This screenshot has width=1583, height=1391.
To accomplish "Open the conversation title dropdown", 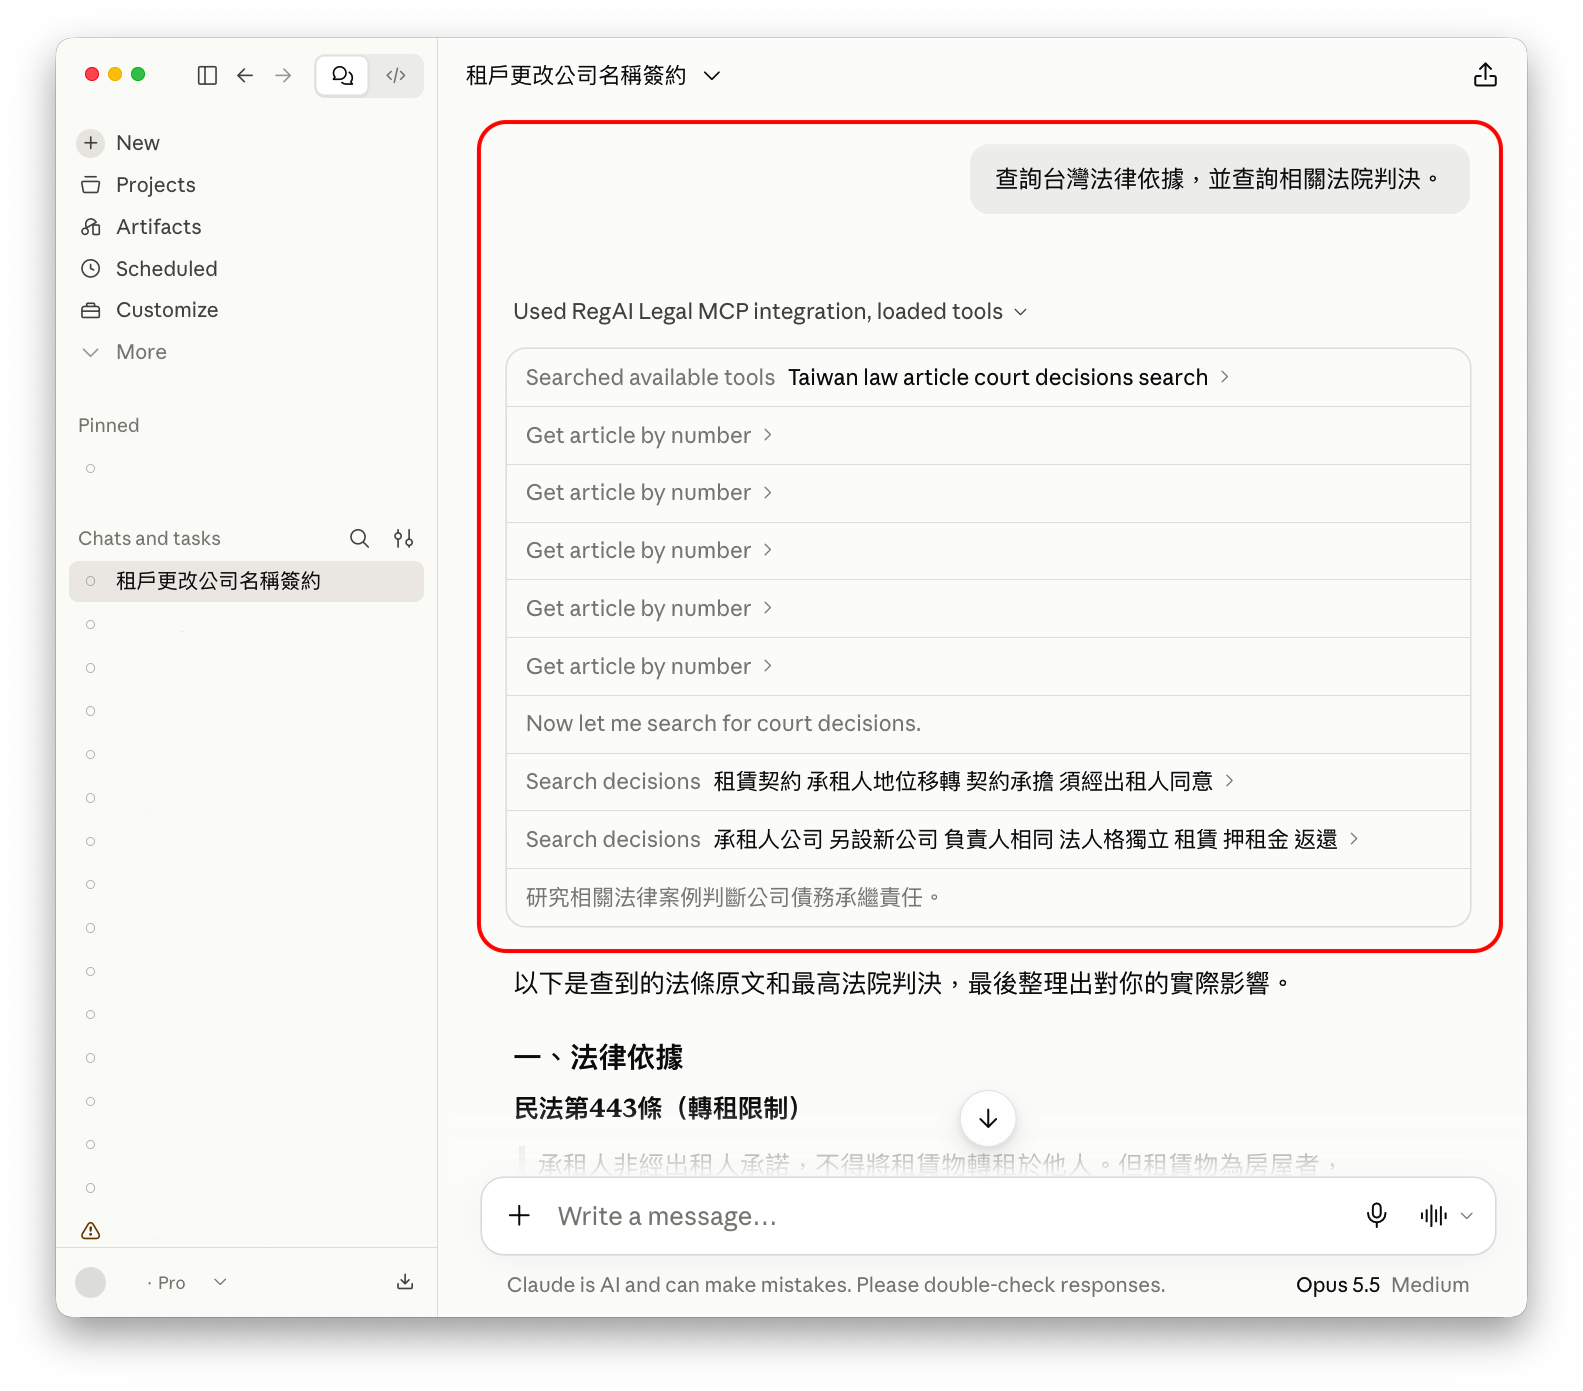I will (x=712, y=76).
